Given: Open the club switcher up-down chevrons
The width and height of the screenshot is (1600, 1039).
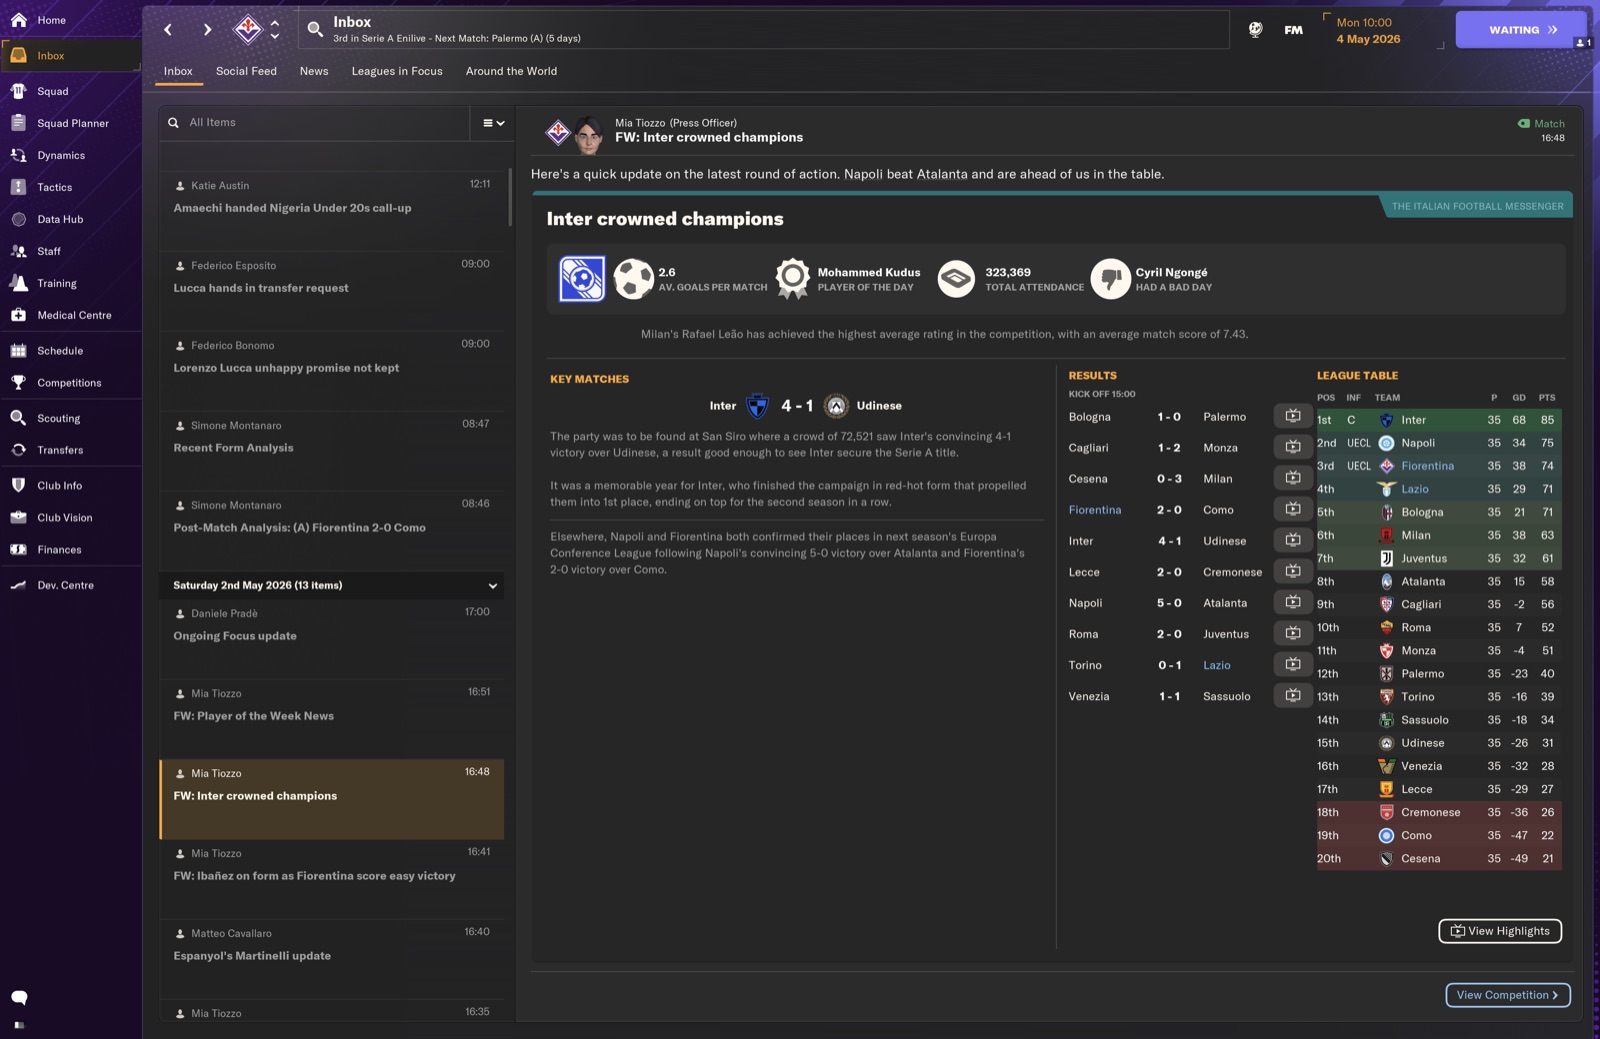Looking at the screenshot, I should click(275, 29).
